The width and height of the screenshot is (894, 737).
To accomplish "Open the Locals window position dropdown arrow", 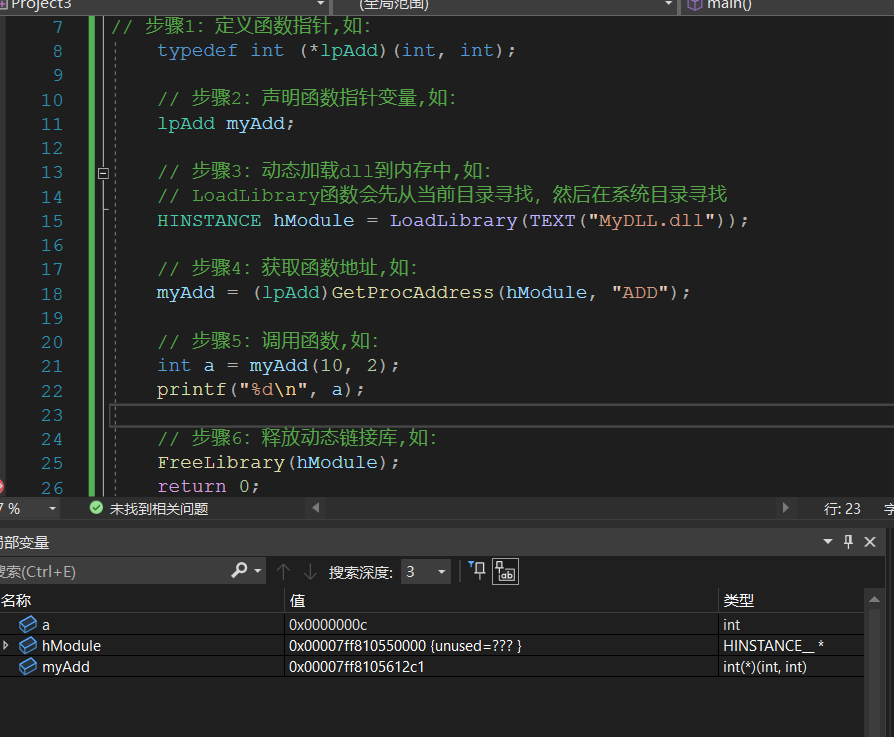I will pyautogui.click(x=827, y=541).
